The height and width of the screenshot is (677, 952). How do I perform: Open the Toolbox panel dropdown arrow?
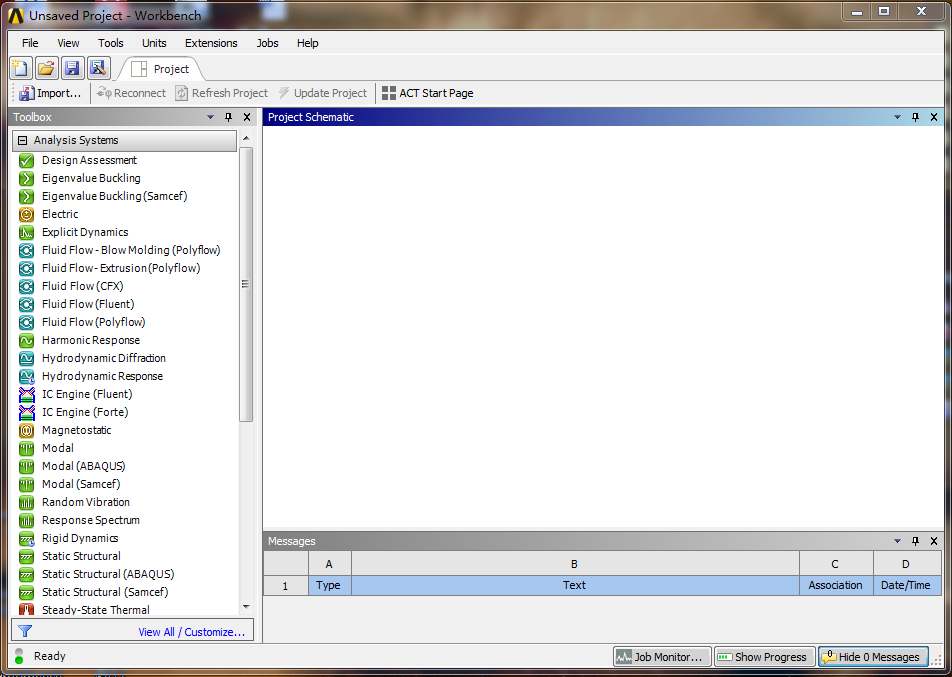pos(210,117)
